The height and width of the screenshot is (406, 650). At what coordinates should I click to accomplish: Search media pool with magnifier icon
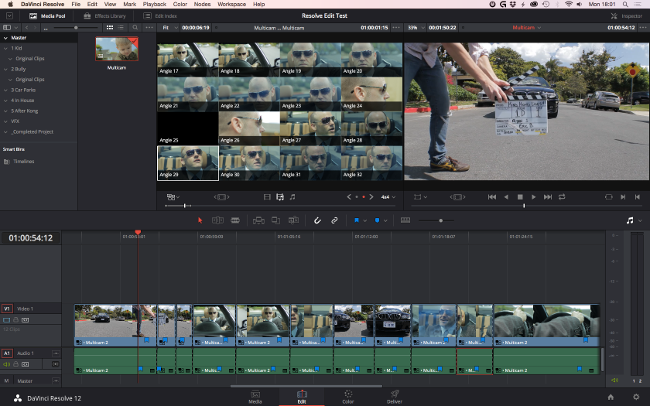(135, 27)
